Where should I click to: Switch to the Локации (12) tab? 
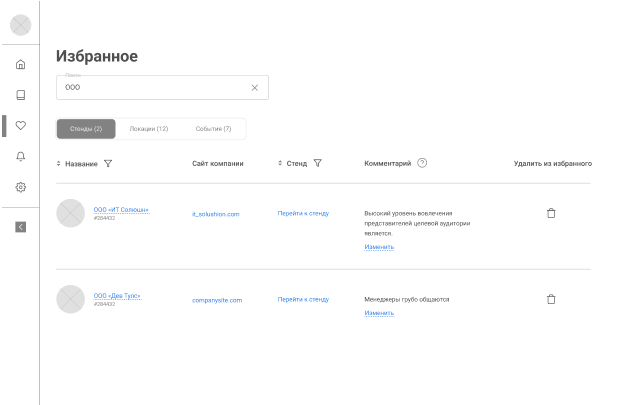[x=149, y=129]
